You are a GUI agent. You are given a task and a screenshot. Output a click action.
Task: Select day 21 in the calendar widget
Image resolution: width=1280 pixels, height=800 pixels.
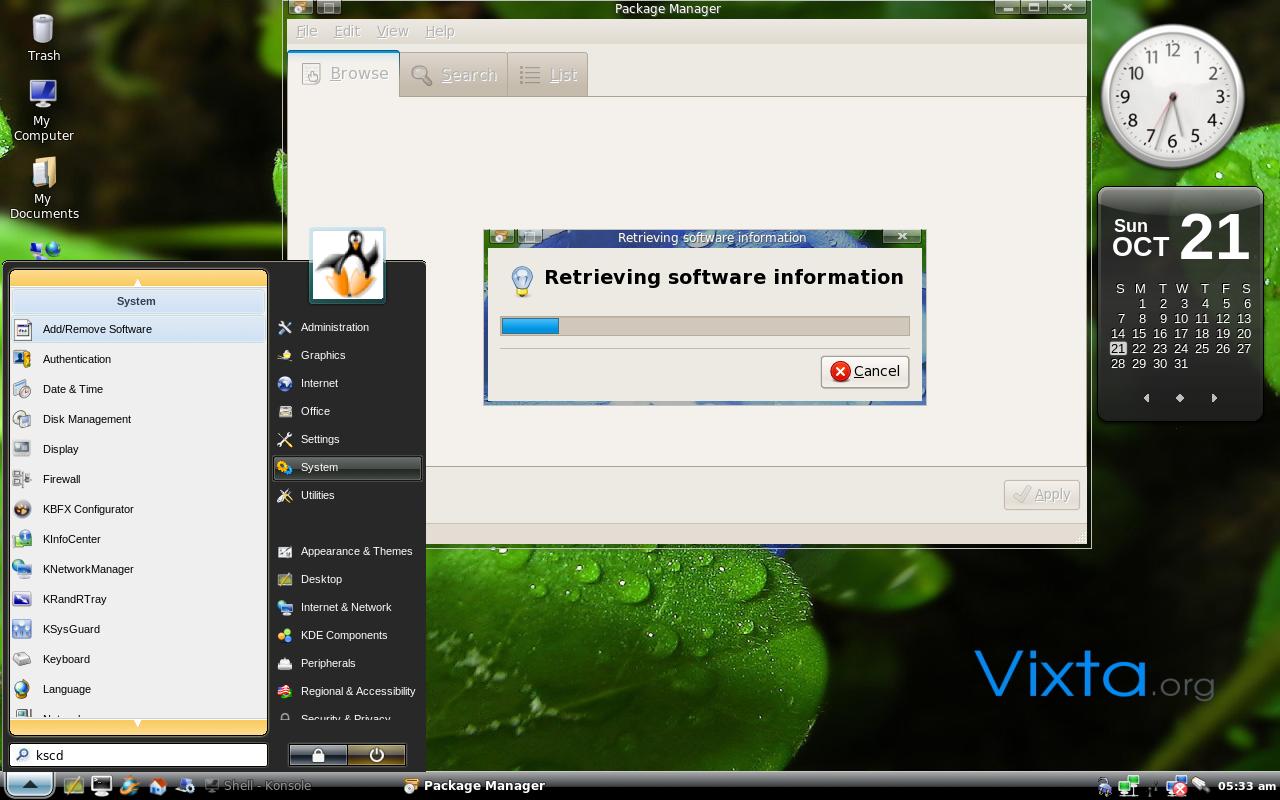[1118, 349]
